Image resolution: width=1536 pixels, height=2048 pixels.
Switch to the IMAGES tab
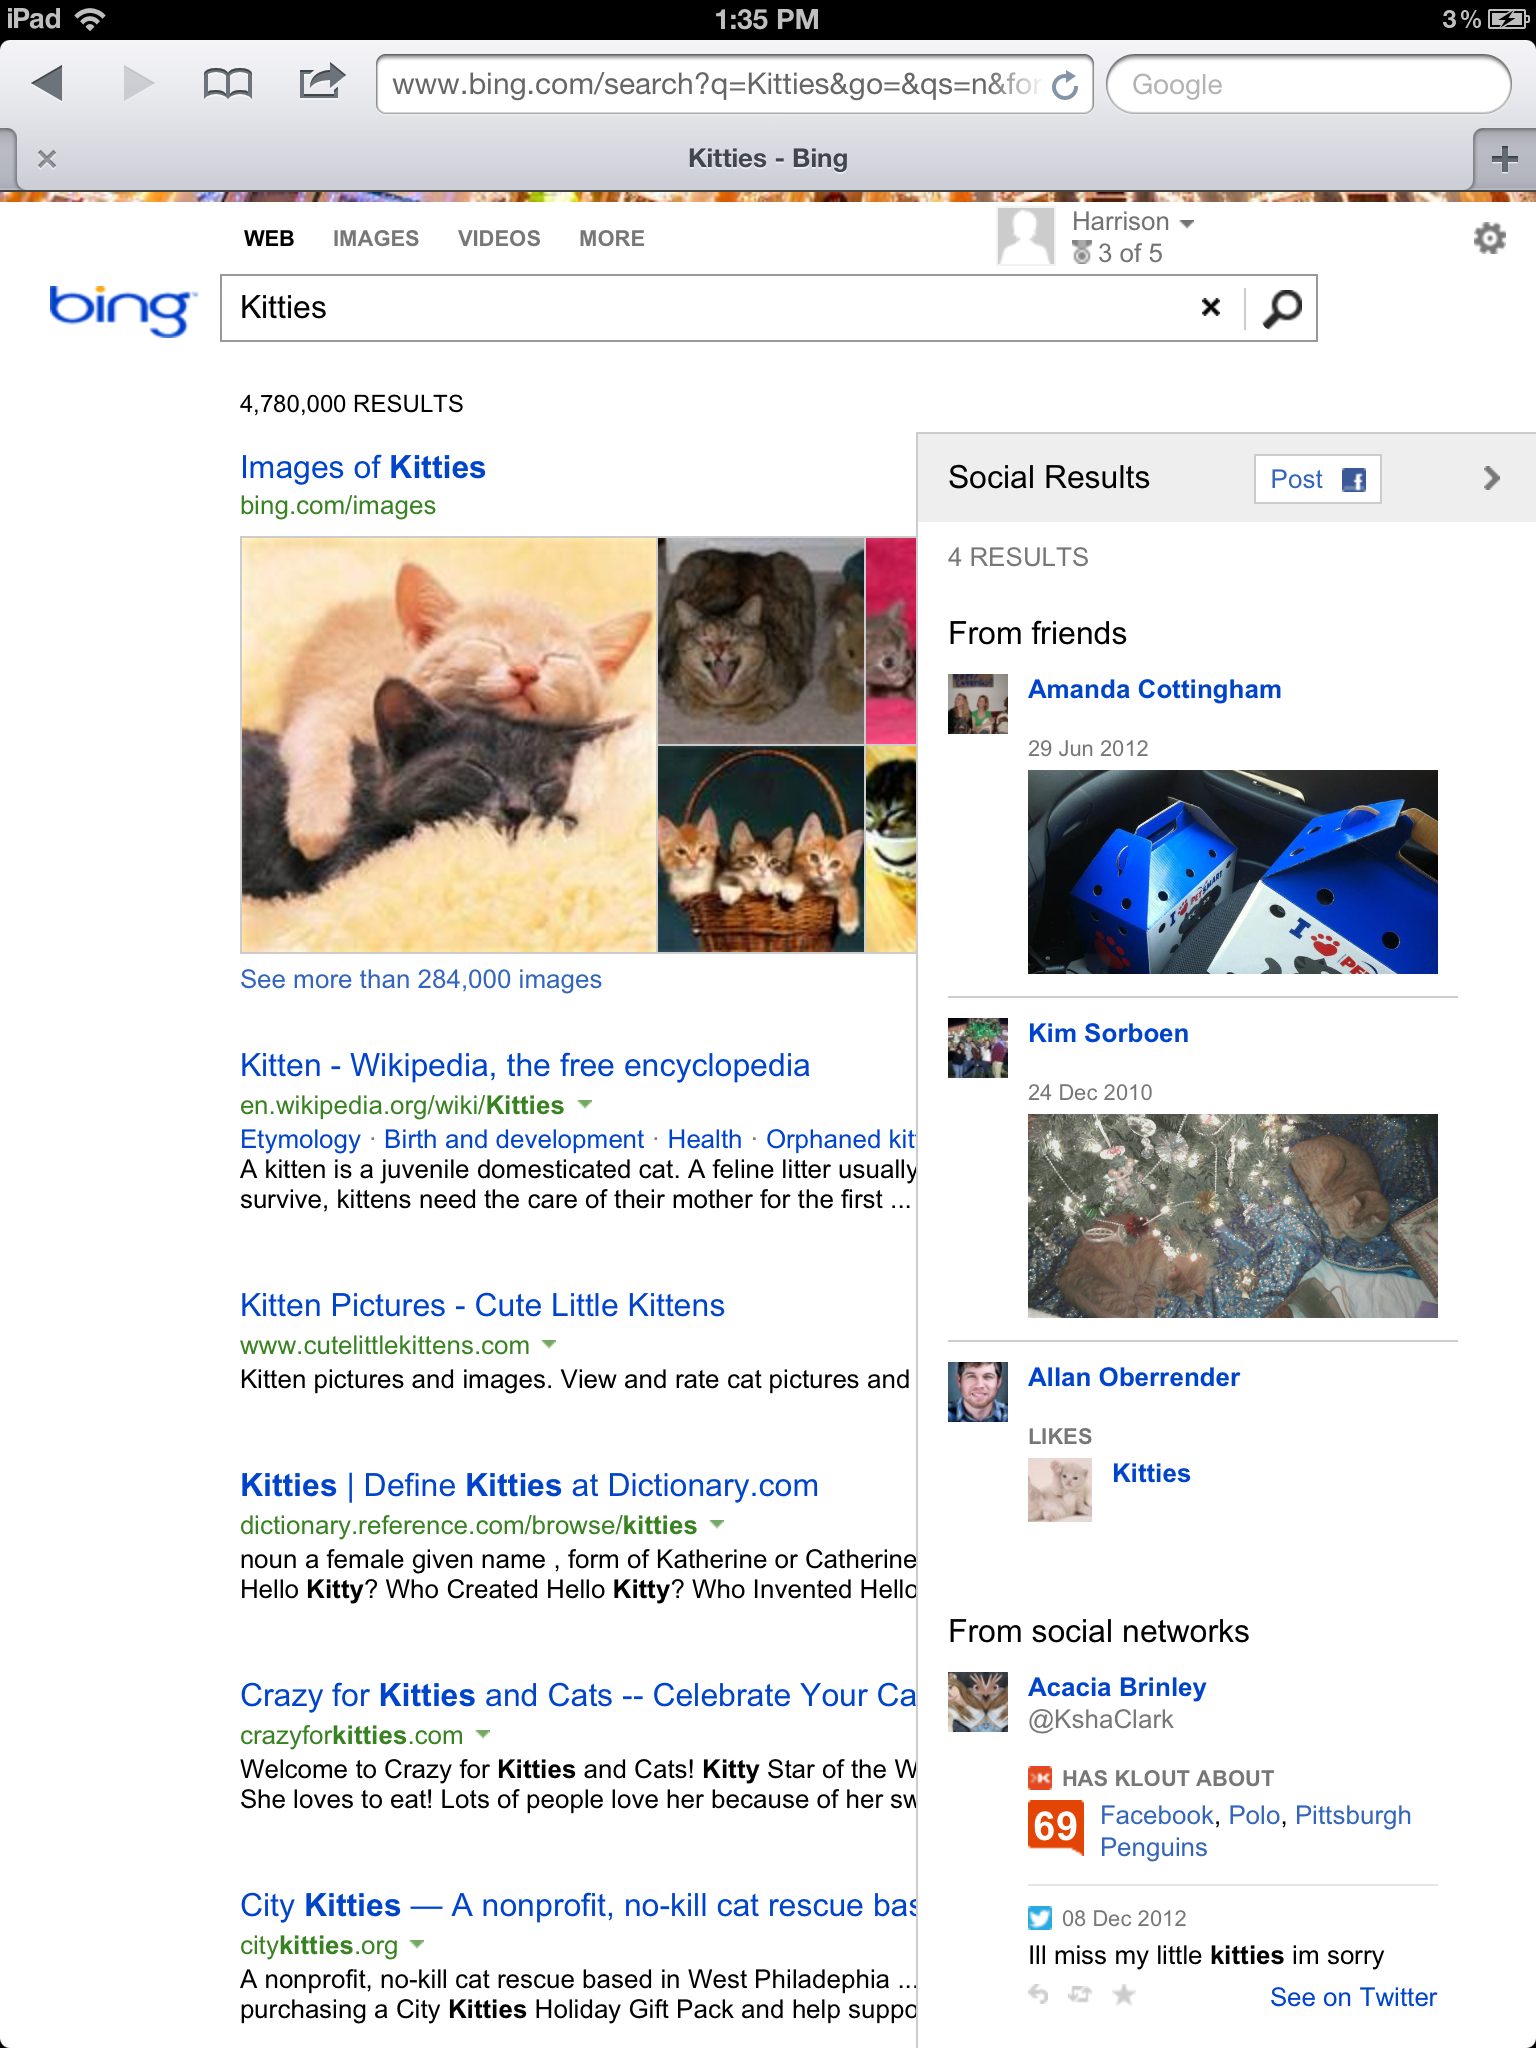point(376,238)
